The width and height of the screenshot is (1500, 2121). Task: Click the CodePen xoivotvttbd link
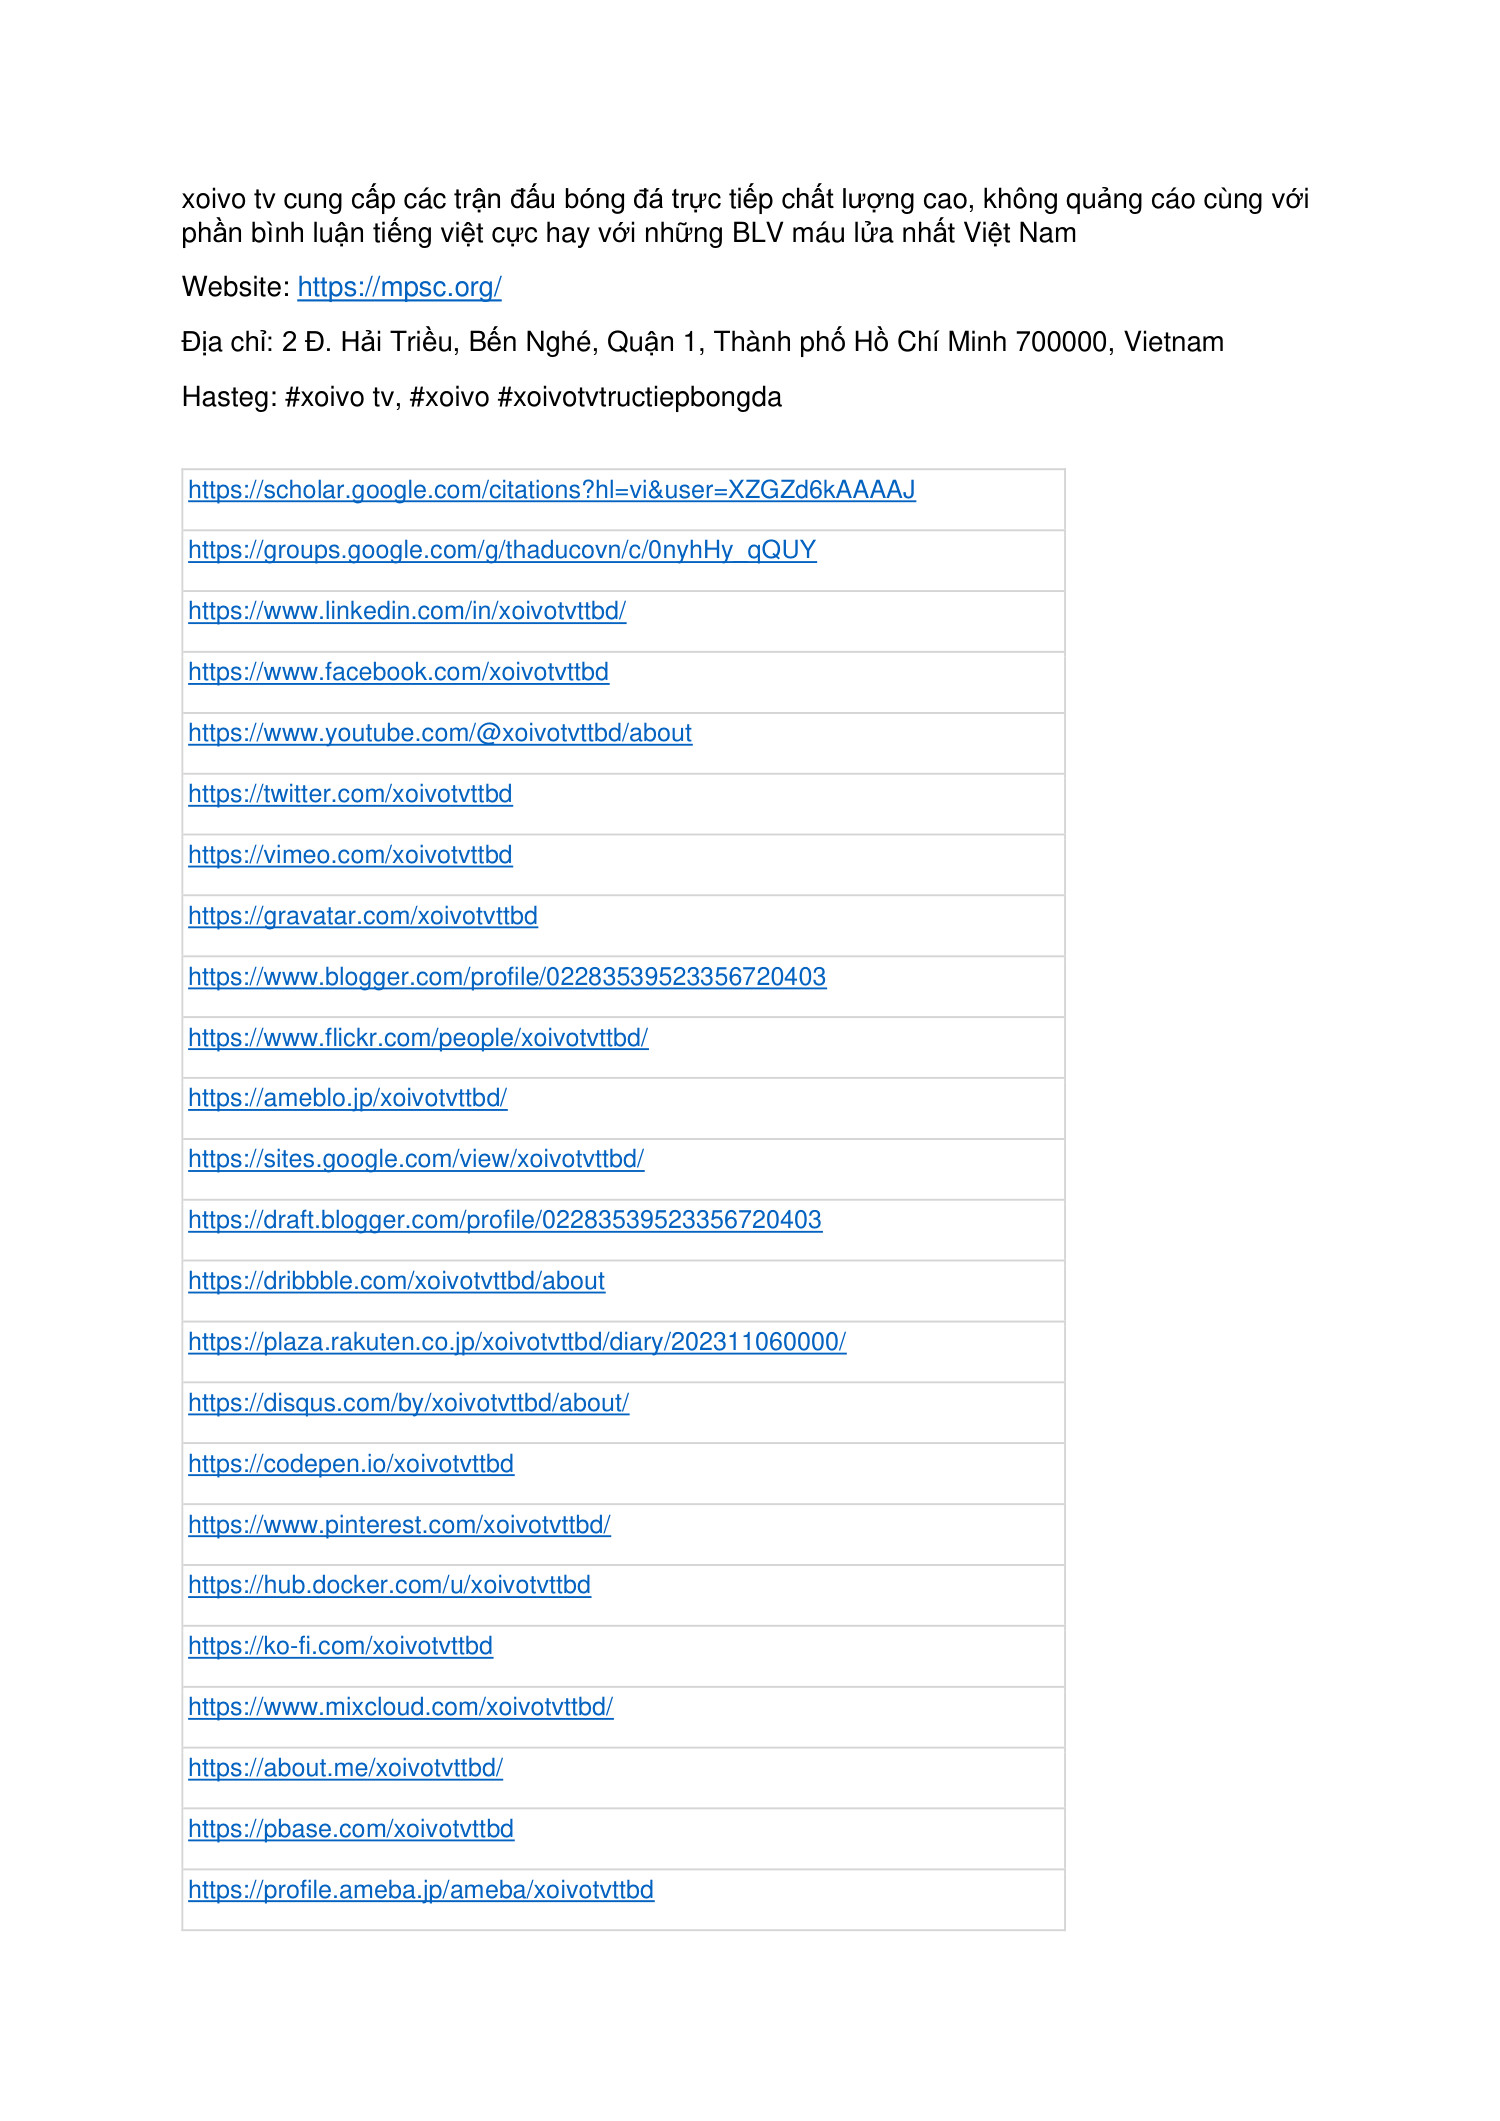point(351,1464)
